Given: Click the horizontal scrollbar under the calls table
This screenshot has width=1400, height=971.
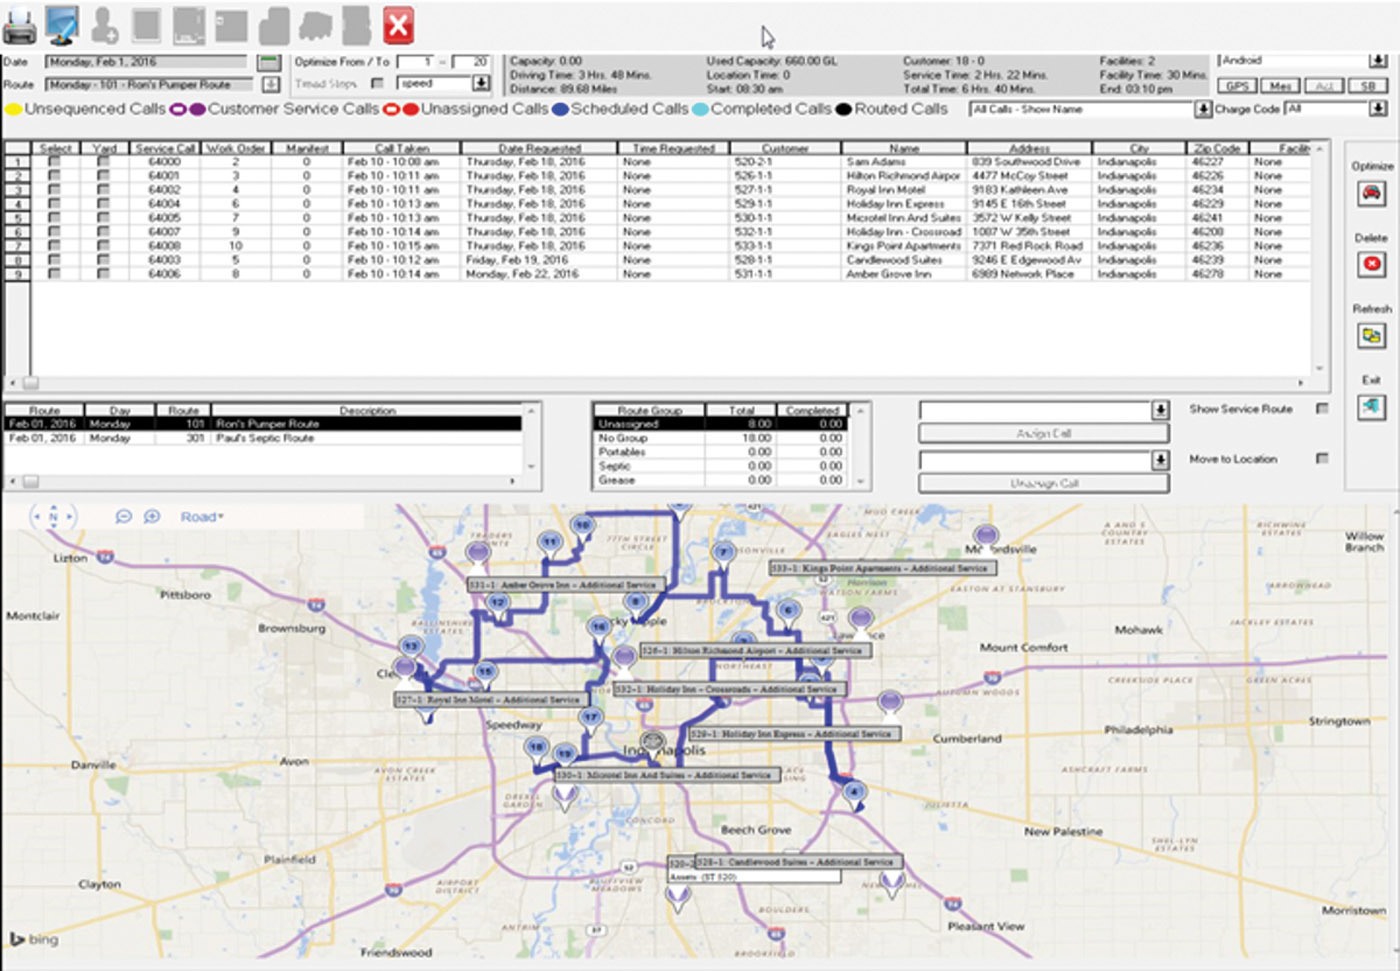Looking at the screenshot, I should [655, 383].
